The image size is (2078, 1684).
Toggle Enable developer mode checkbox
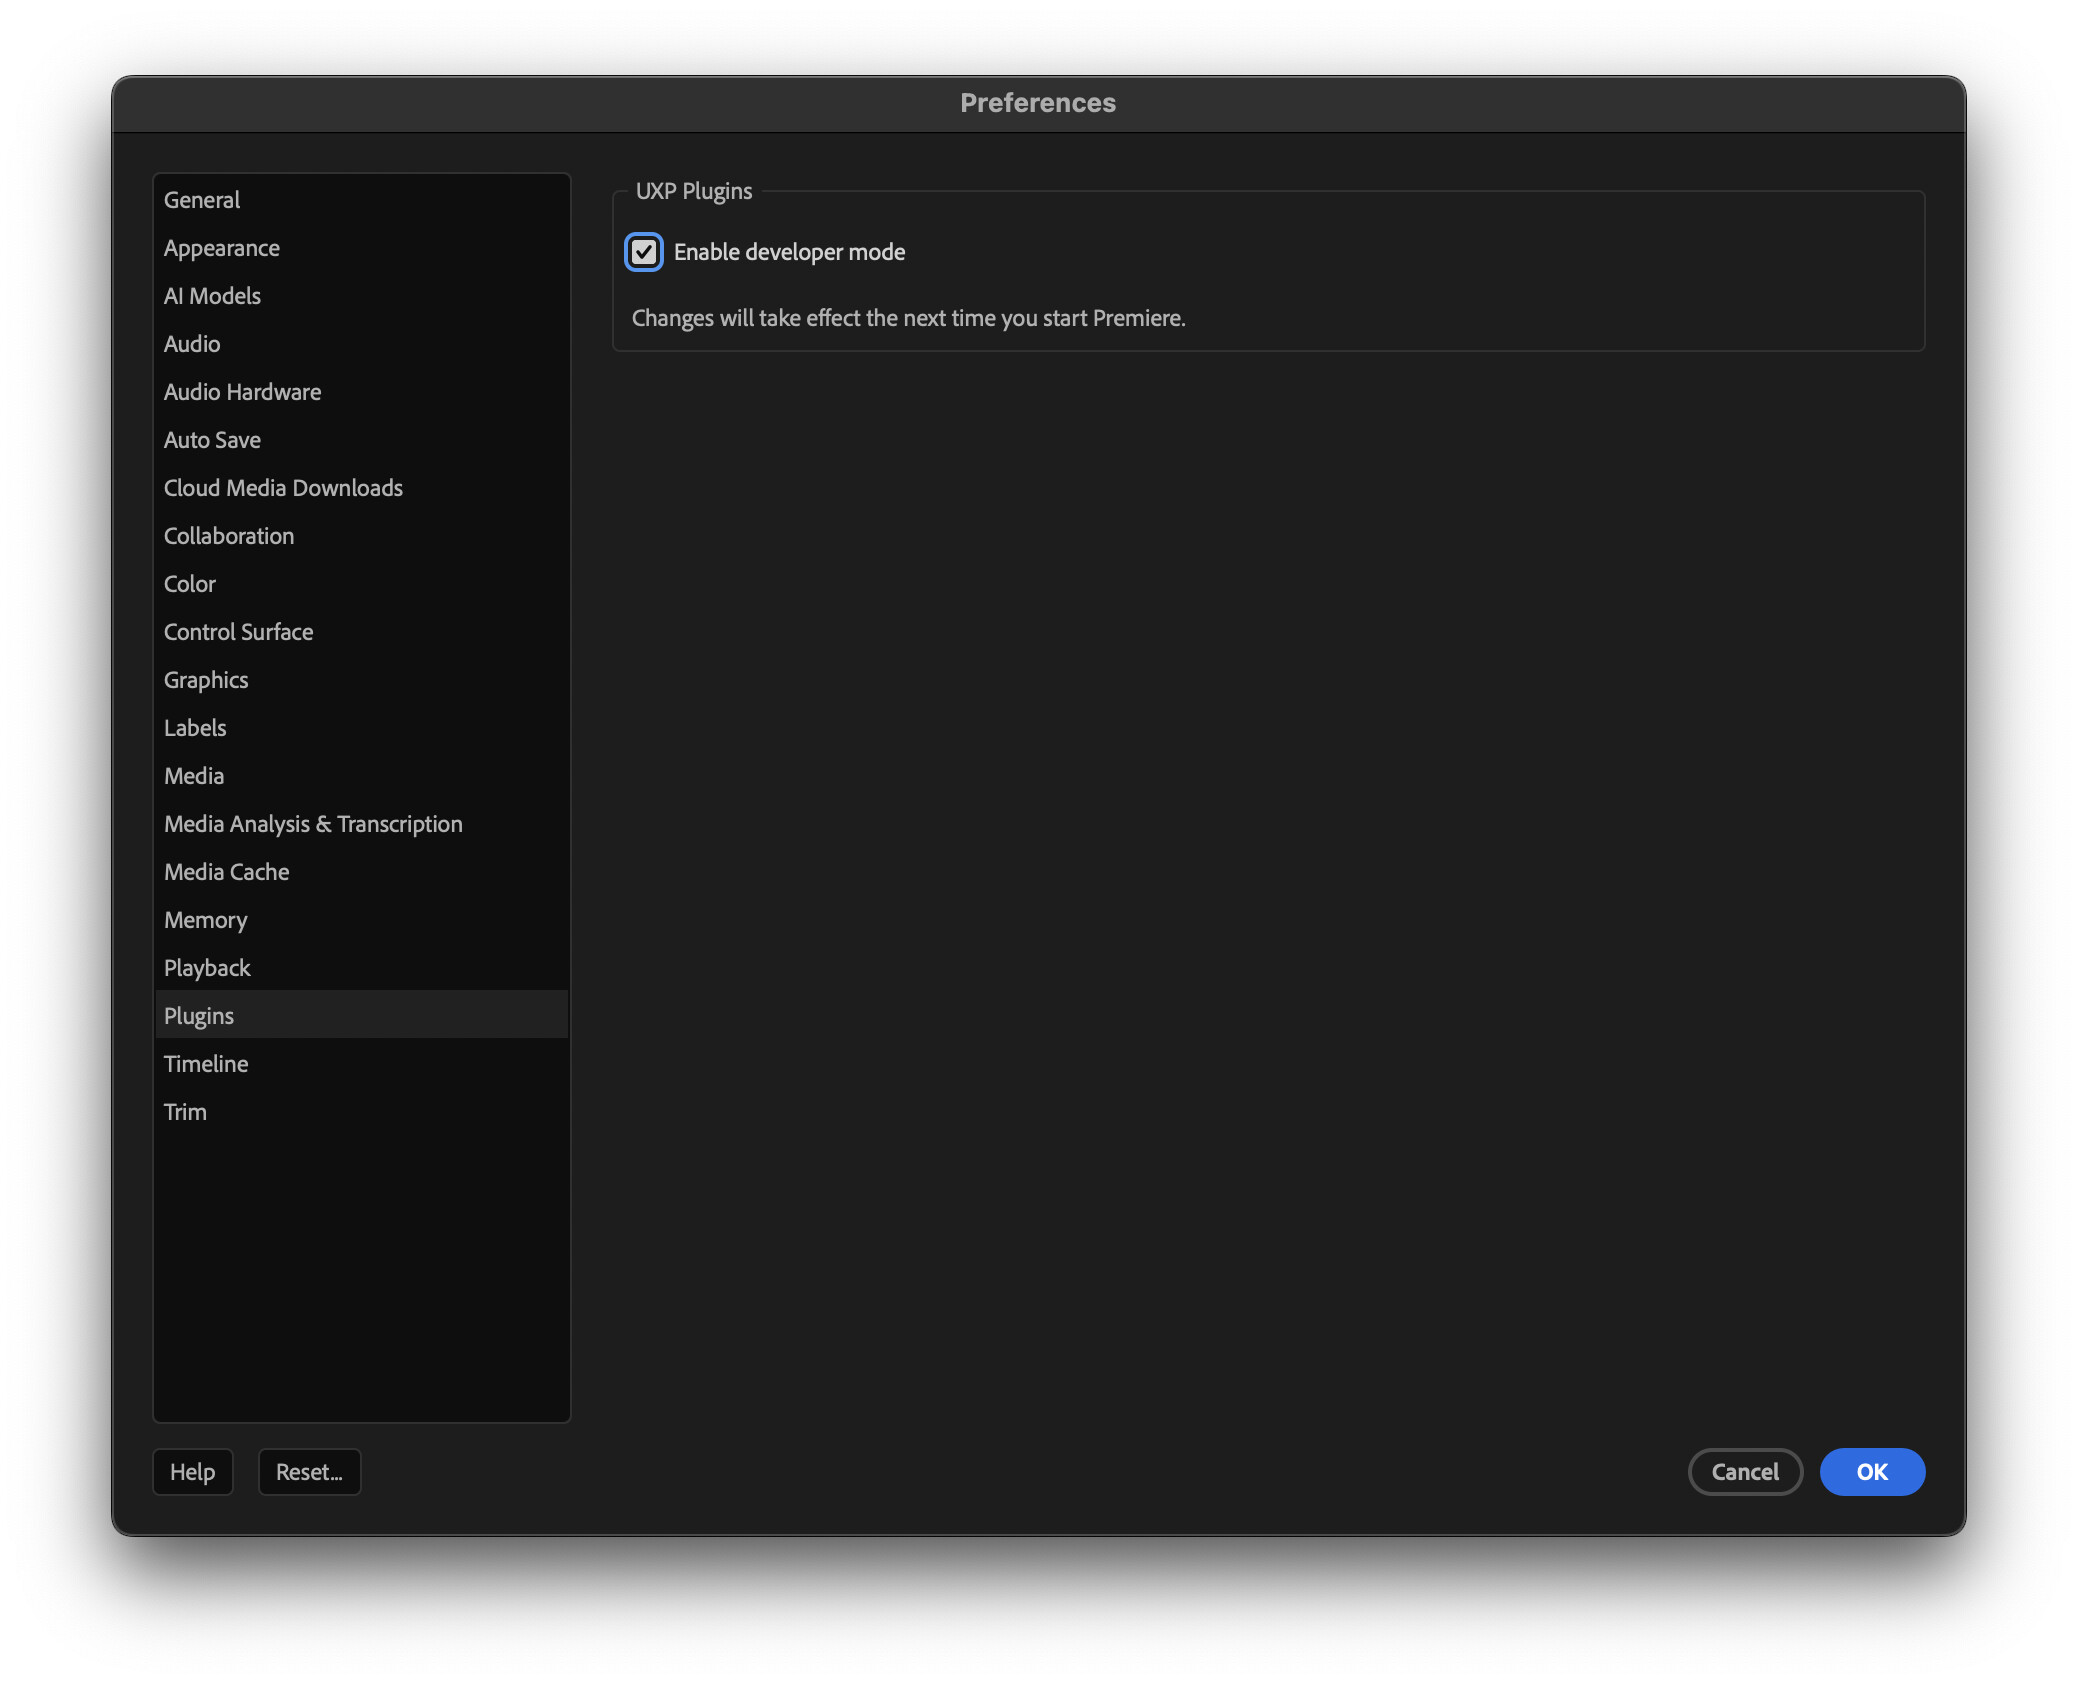tap(643, 252)
